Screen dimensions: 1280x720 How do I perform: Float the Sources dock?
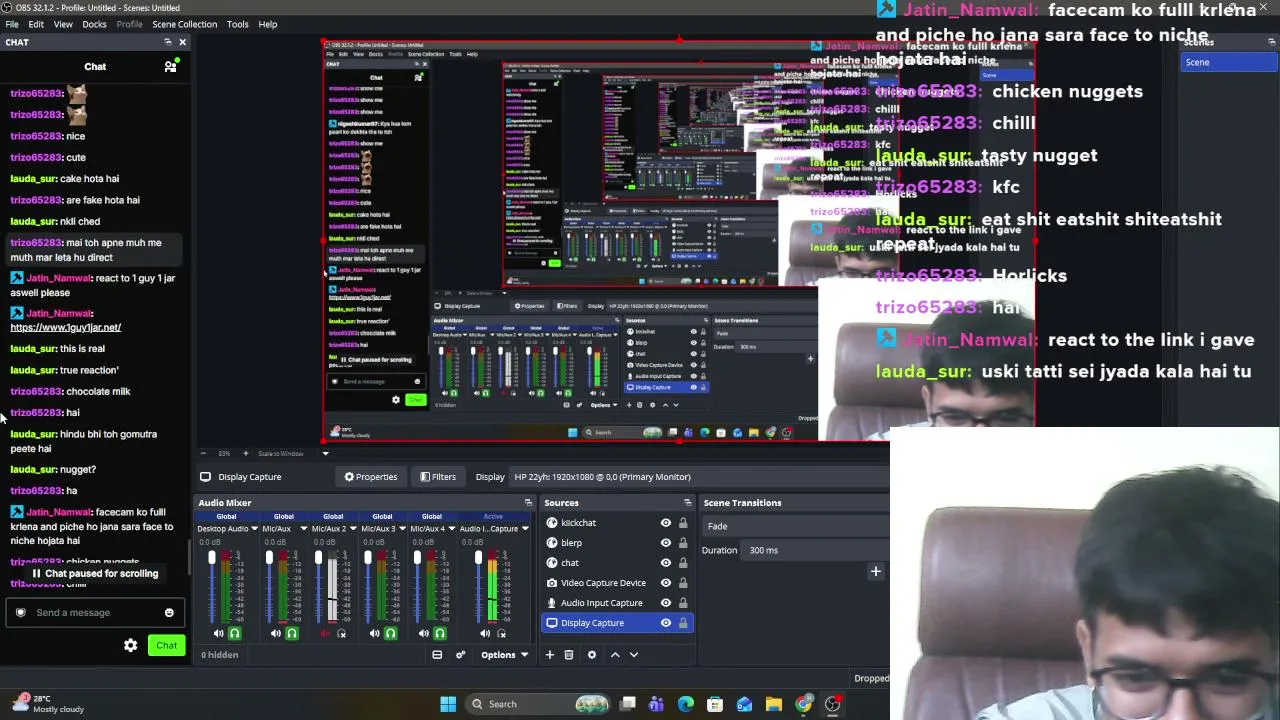pos(687,503)
